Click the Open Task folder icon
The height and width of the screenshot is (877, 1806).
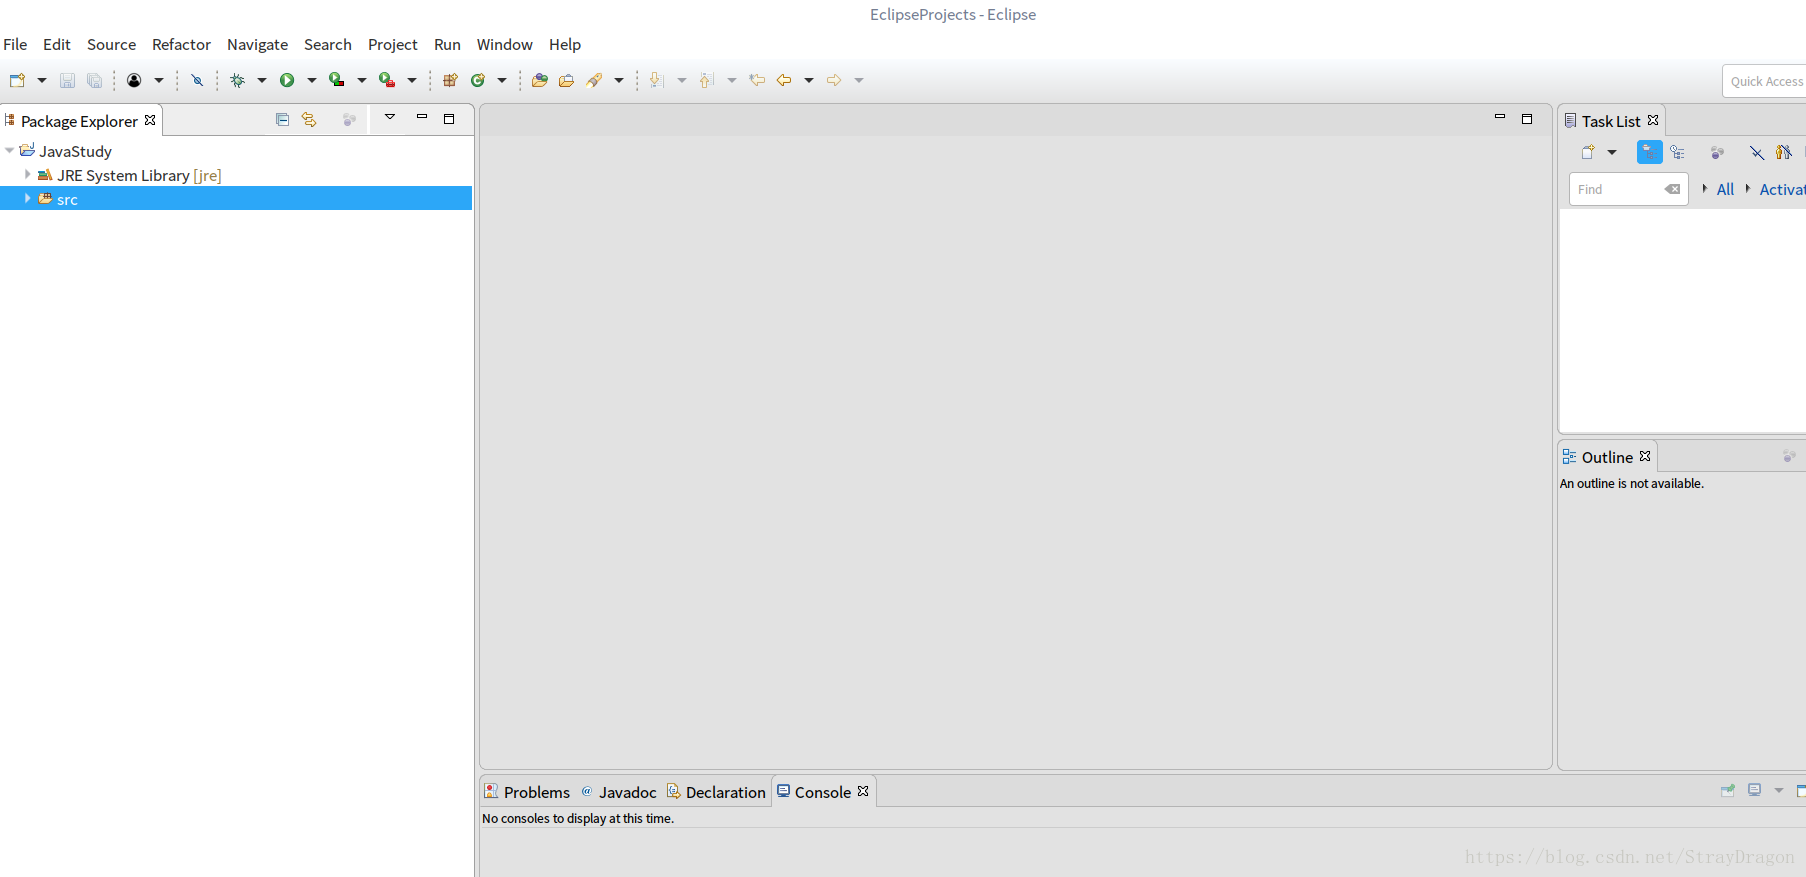[x=566, y=80]
